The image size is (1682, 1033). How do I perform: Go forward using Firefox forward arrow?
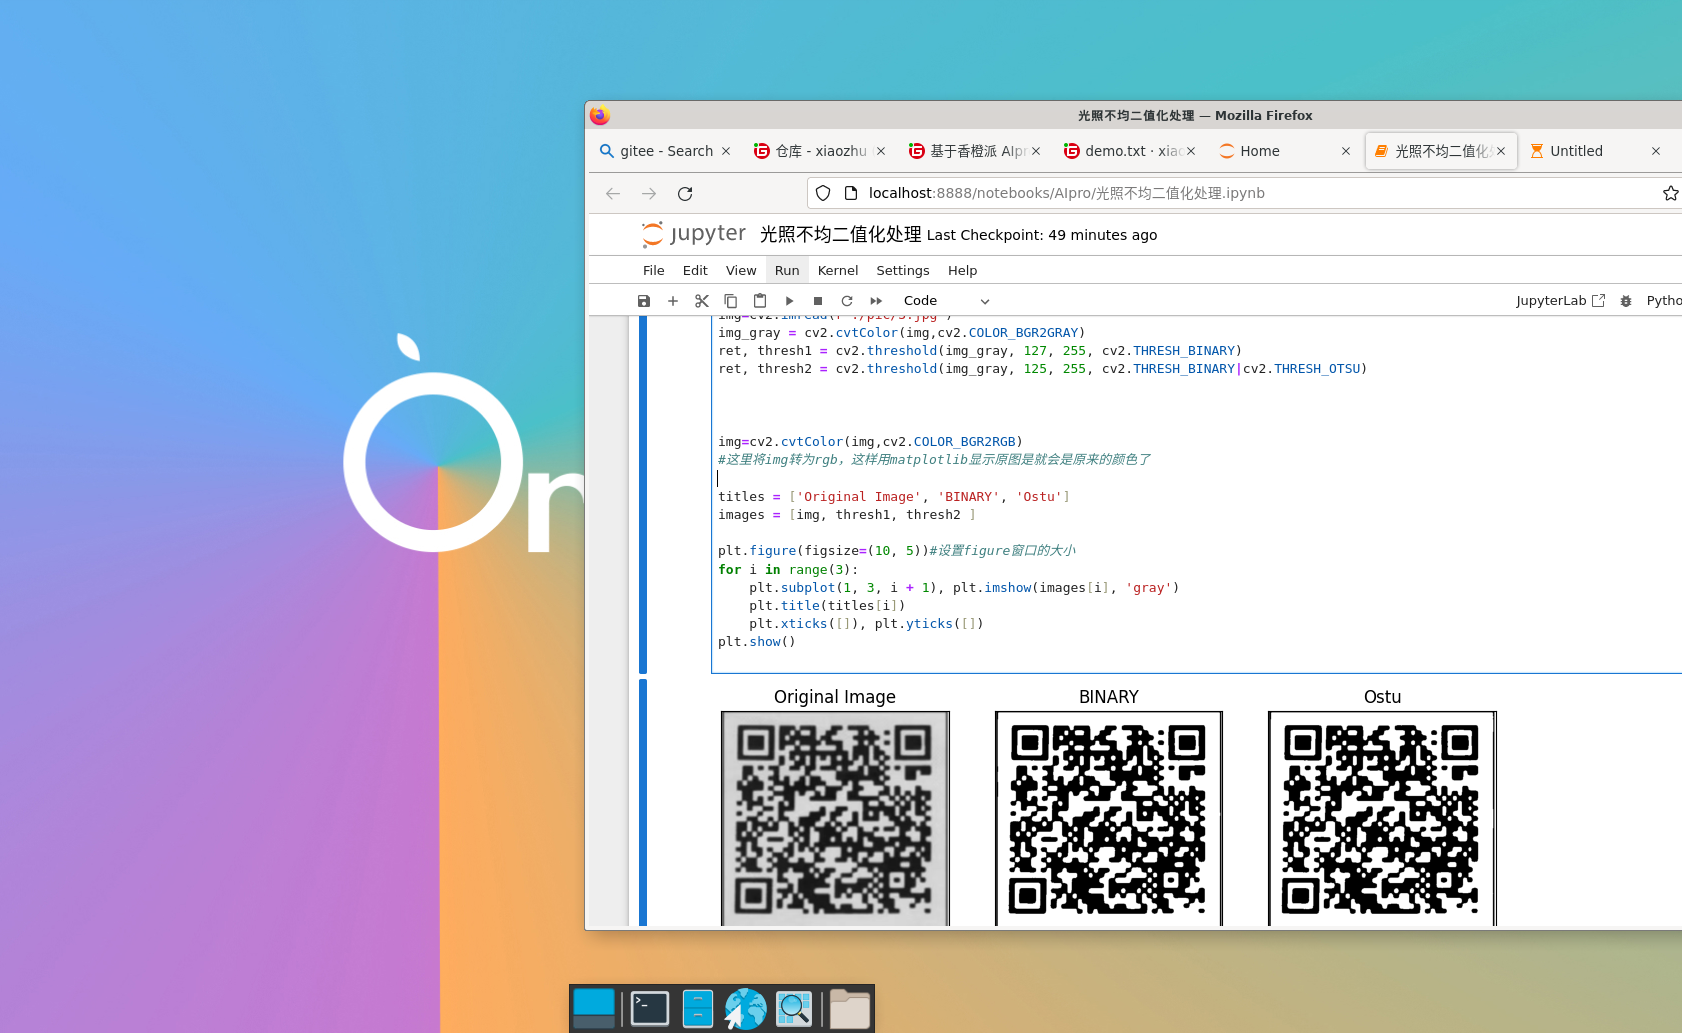coord(649,194)
